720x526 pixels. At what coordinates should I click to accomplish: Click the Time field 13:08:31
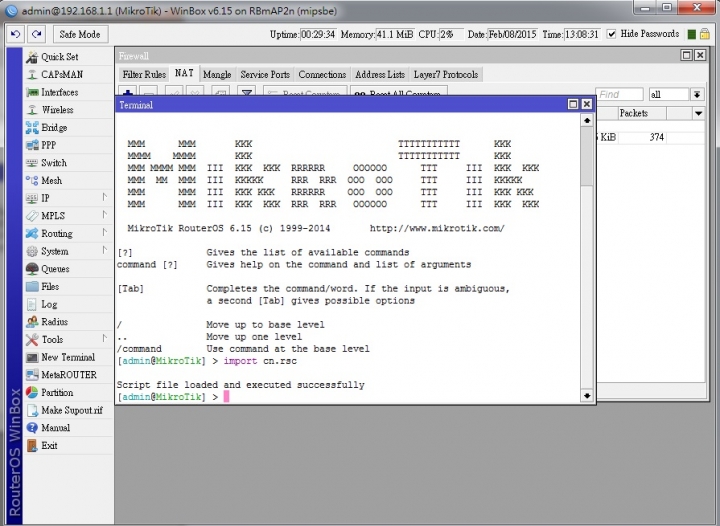point(582,34)
